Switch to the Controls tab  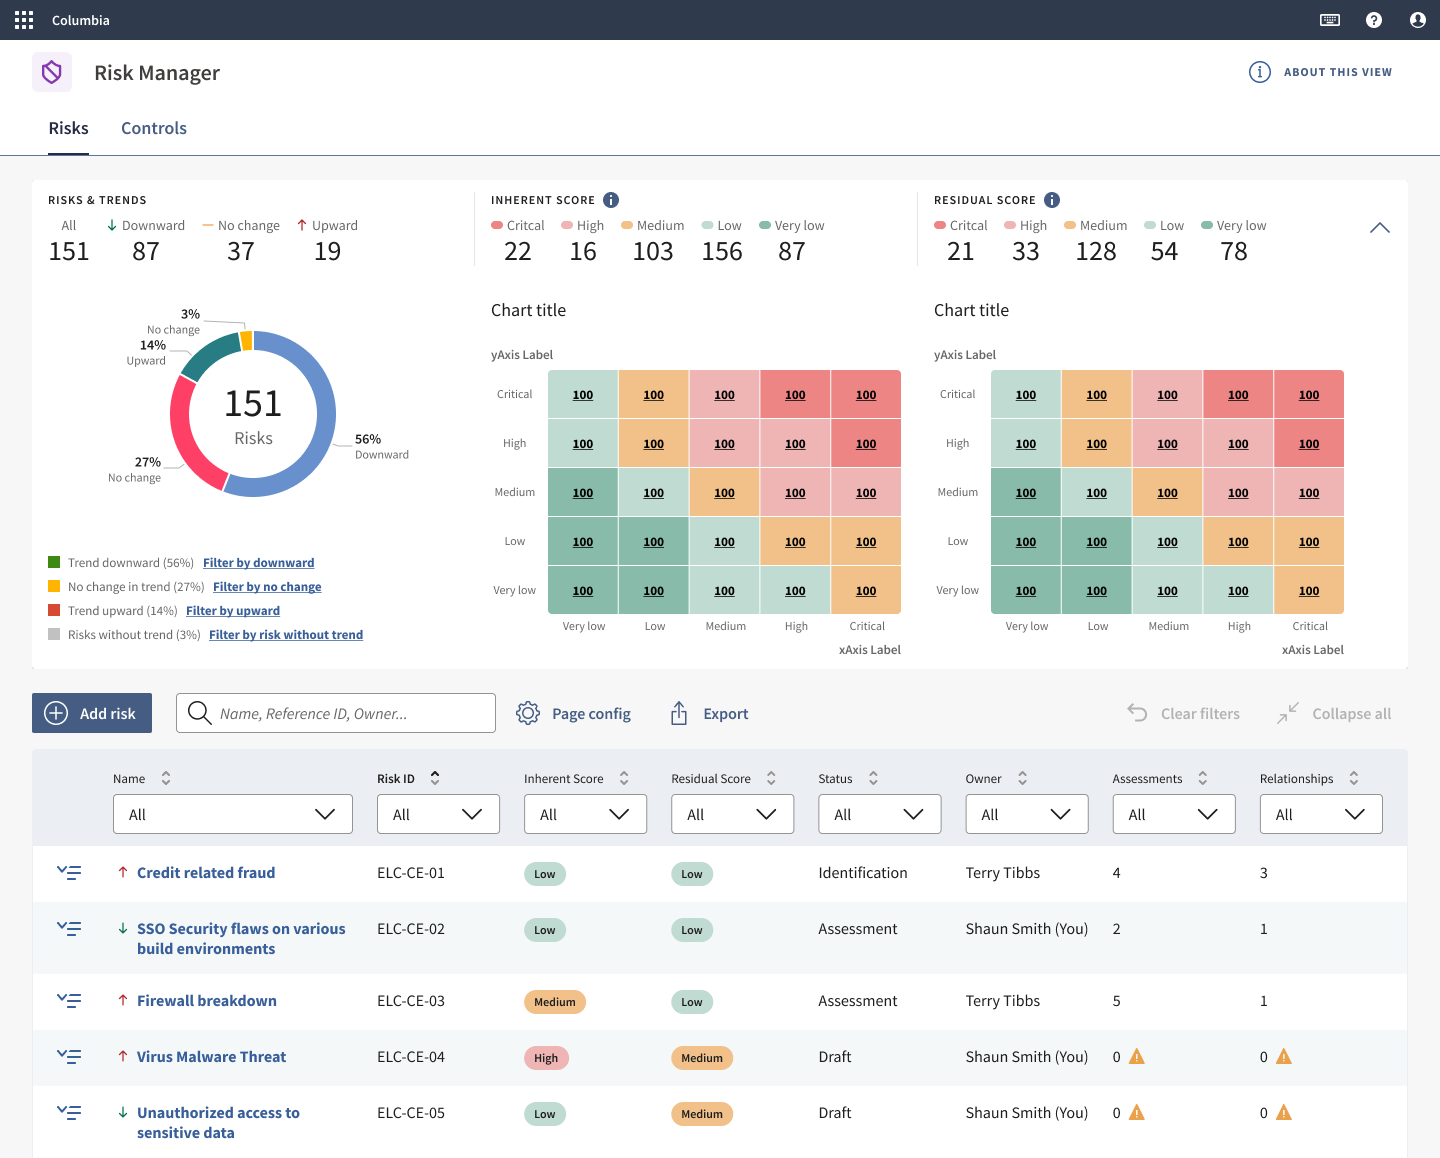pos(154,128)
